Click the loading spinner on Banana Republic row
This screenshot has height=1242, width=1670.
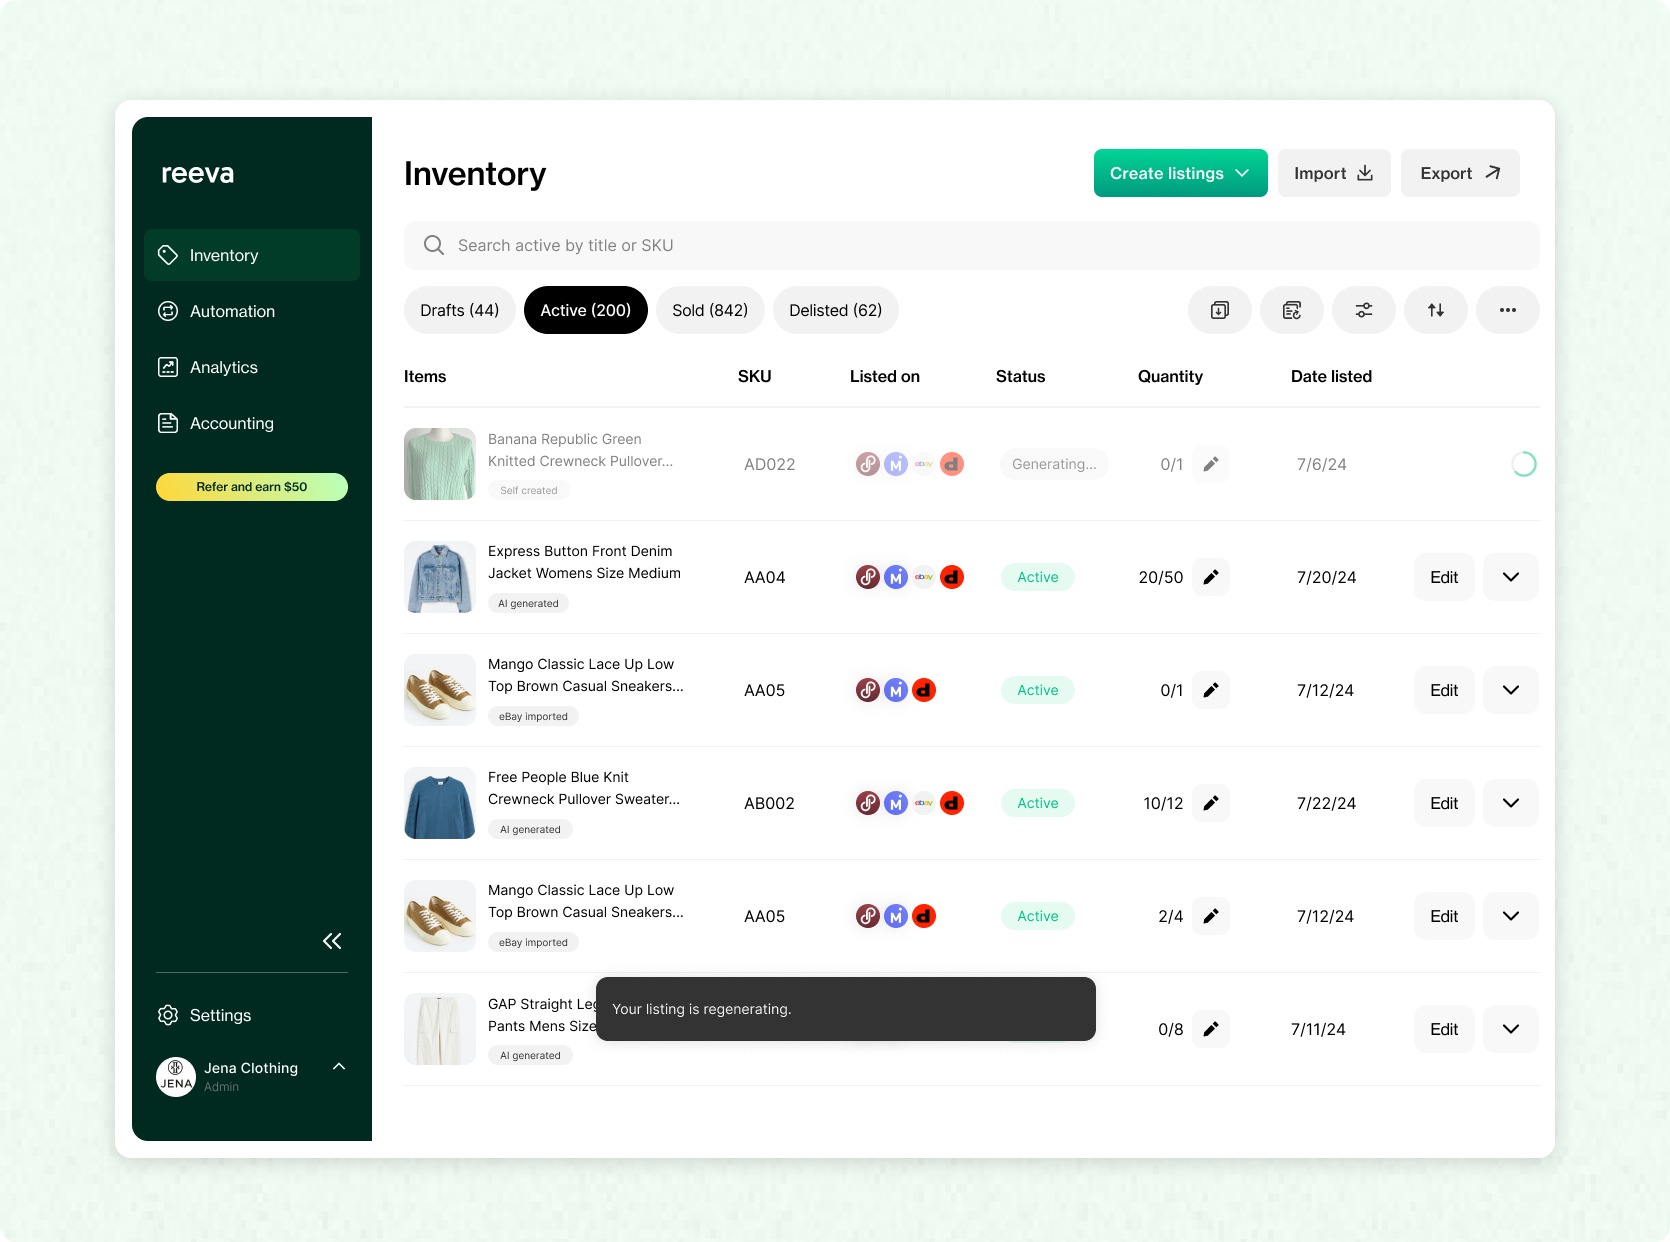[x=1524, y=464]
